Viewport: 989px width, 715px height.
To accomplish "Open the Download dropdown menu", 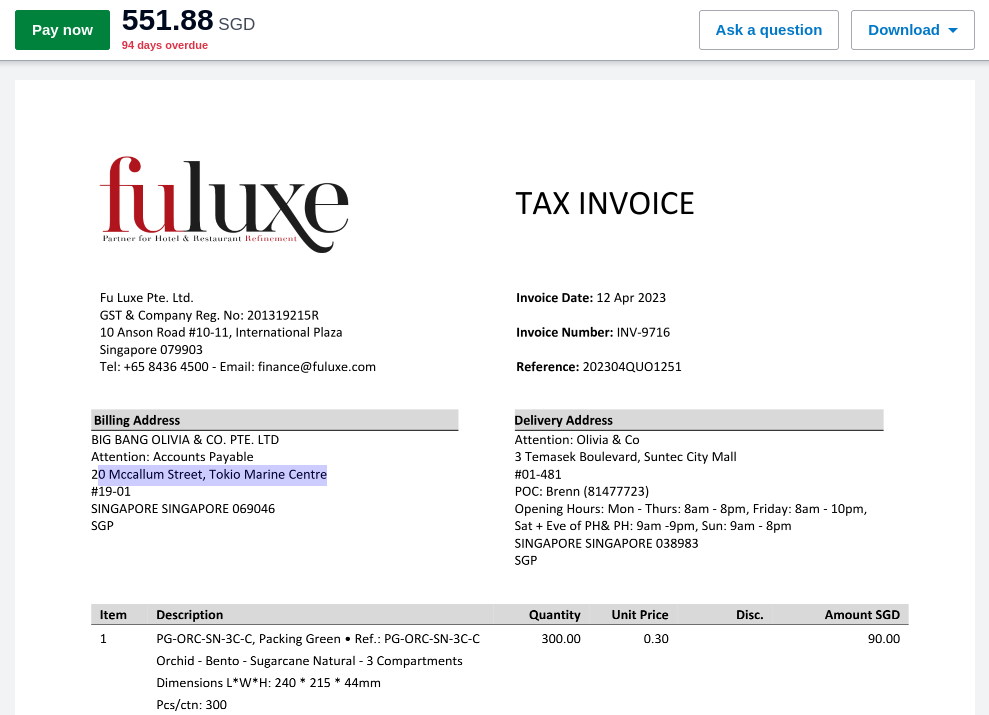I will [x=912, y=30].
